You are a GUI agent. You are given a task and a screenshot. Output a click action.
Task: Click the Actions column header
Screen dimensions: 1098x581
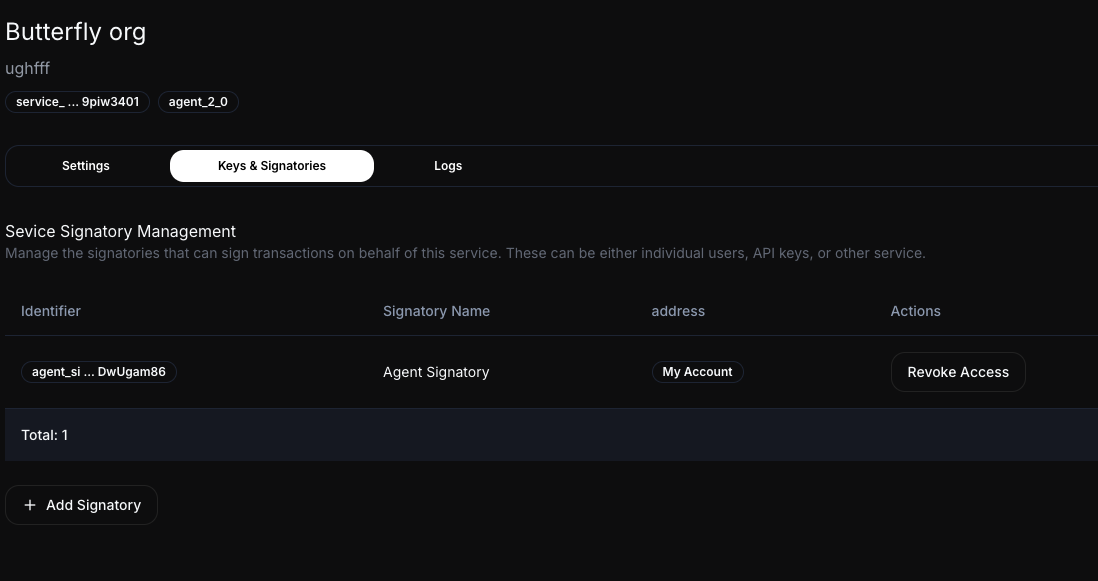tap(915, 311)
